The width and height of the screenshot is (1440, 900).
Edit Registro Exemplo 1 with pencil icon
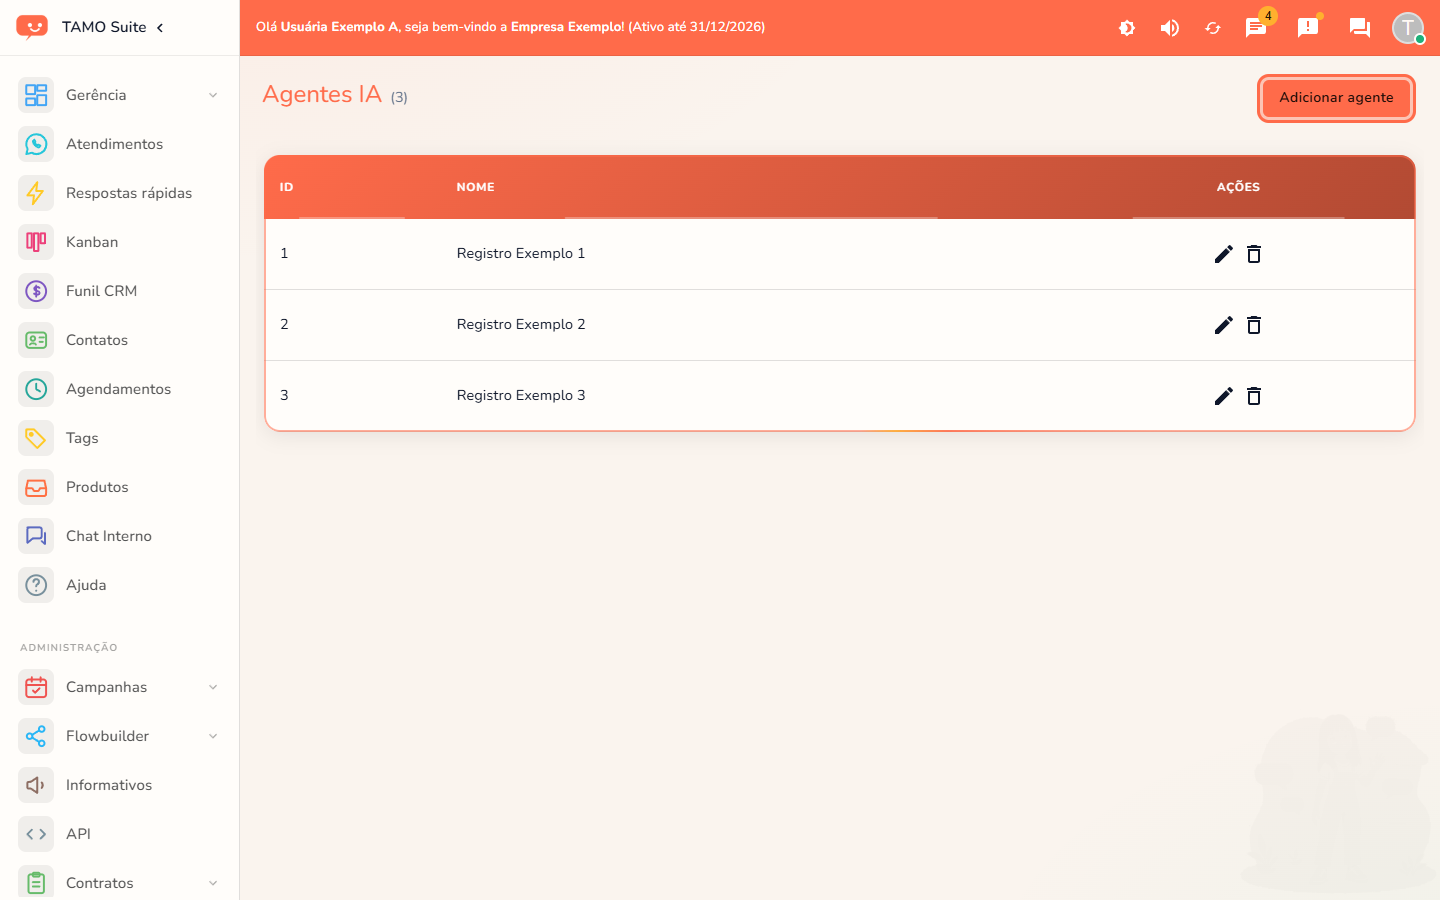[x=1223, y=254]
